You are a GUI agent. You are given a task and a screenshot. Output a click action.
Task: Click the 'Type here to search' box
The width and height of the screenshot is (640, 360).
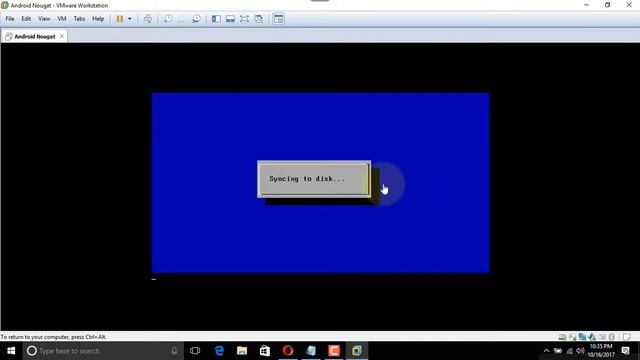[x=103, y=351]
